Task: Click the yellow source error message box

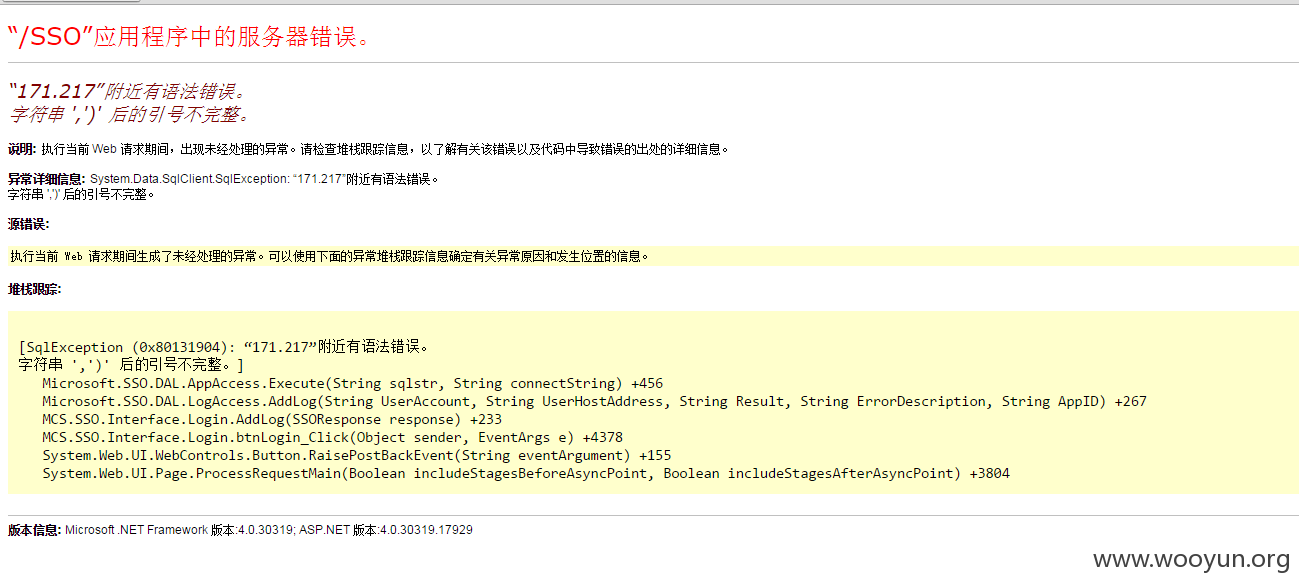Action: click(x=653, y=256)
